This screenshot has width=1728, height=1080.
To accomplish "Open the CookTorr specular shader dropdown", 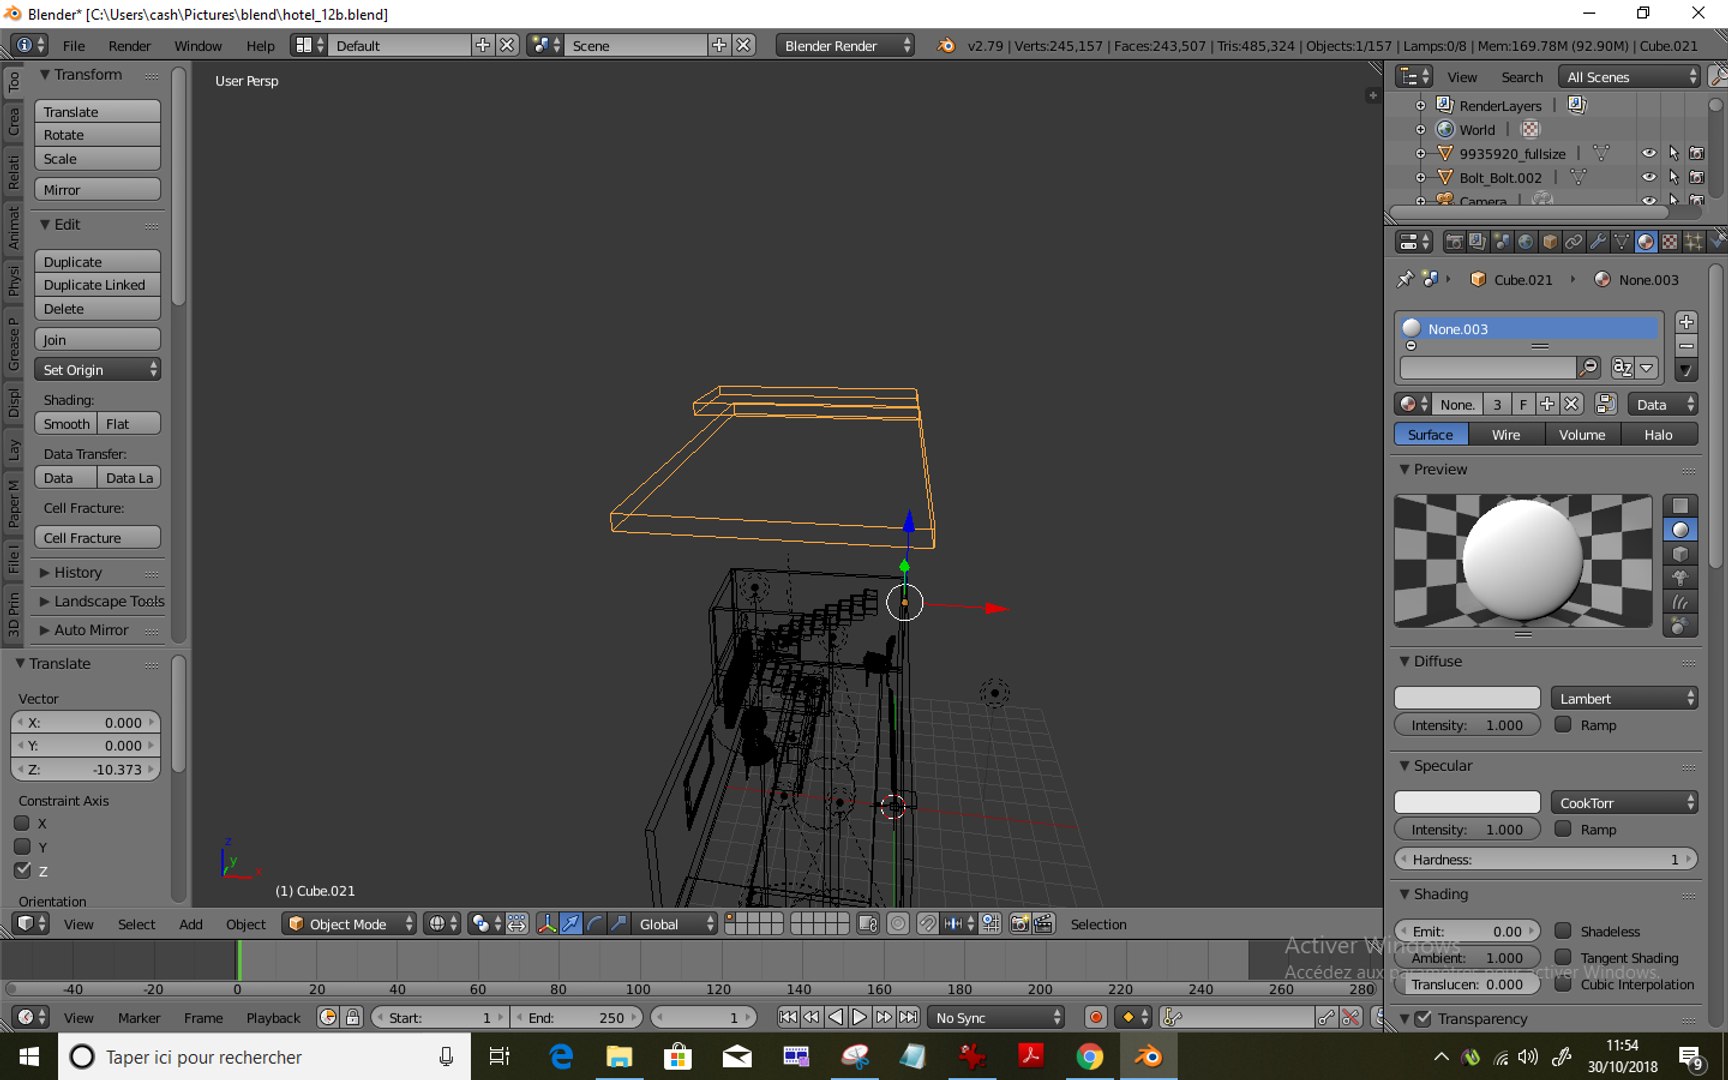I will 1624,803.
